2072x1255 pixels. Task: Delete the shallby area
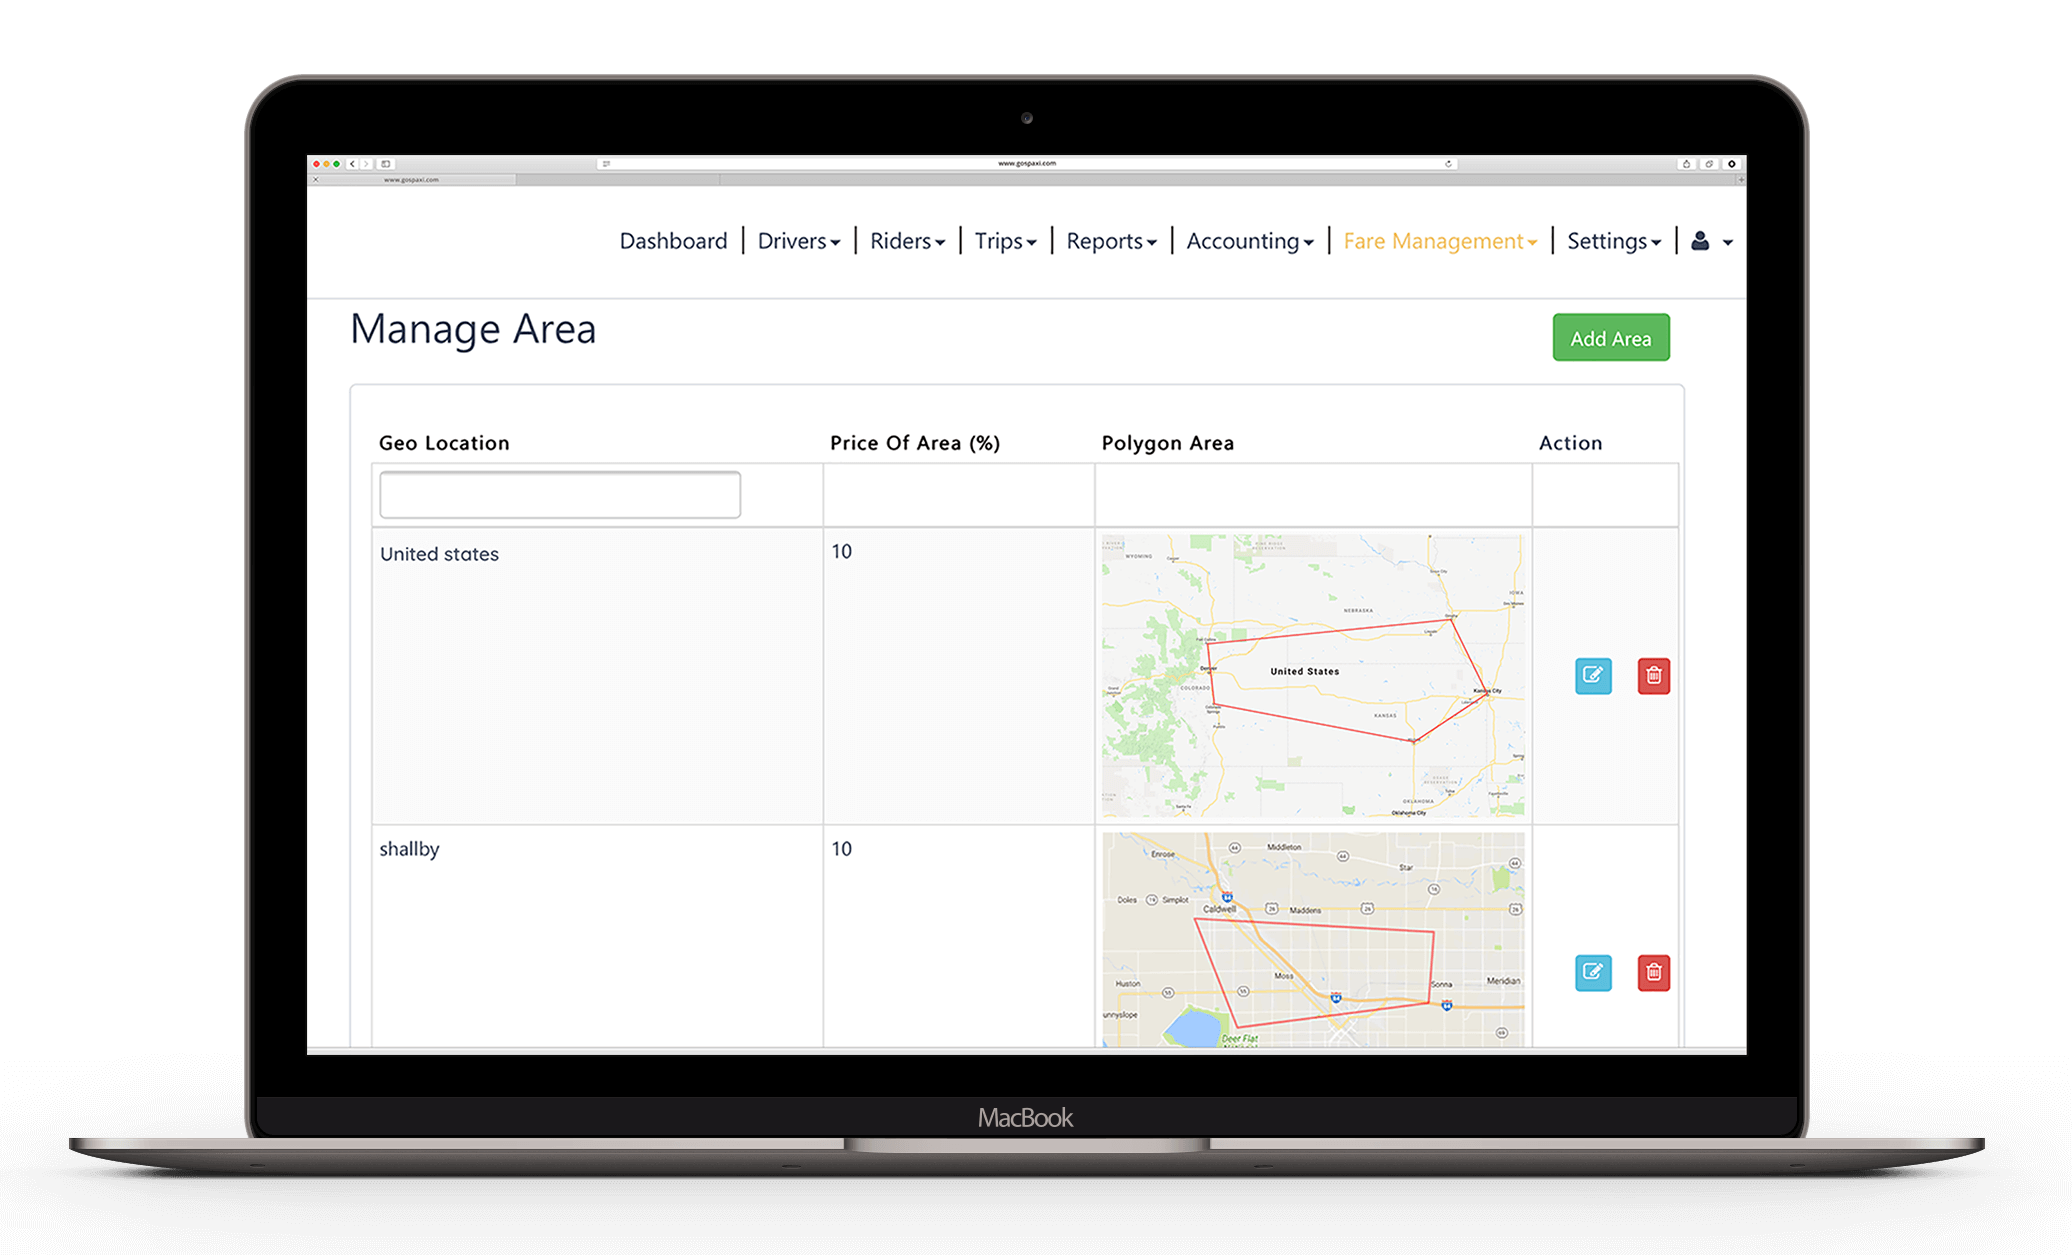tap(1654, 973)
